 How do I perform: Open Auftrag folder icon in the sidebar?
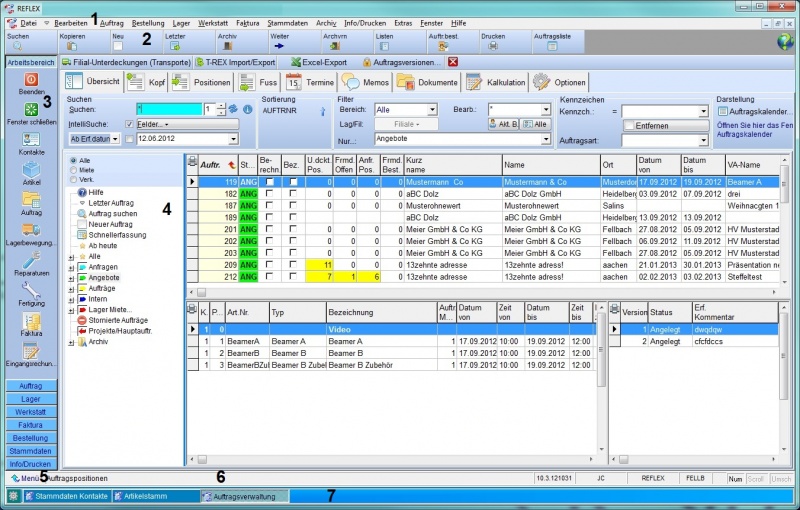click(x=31, y=199)
